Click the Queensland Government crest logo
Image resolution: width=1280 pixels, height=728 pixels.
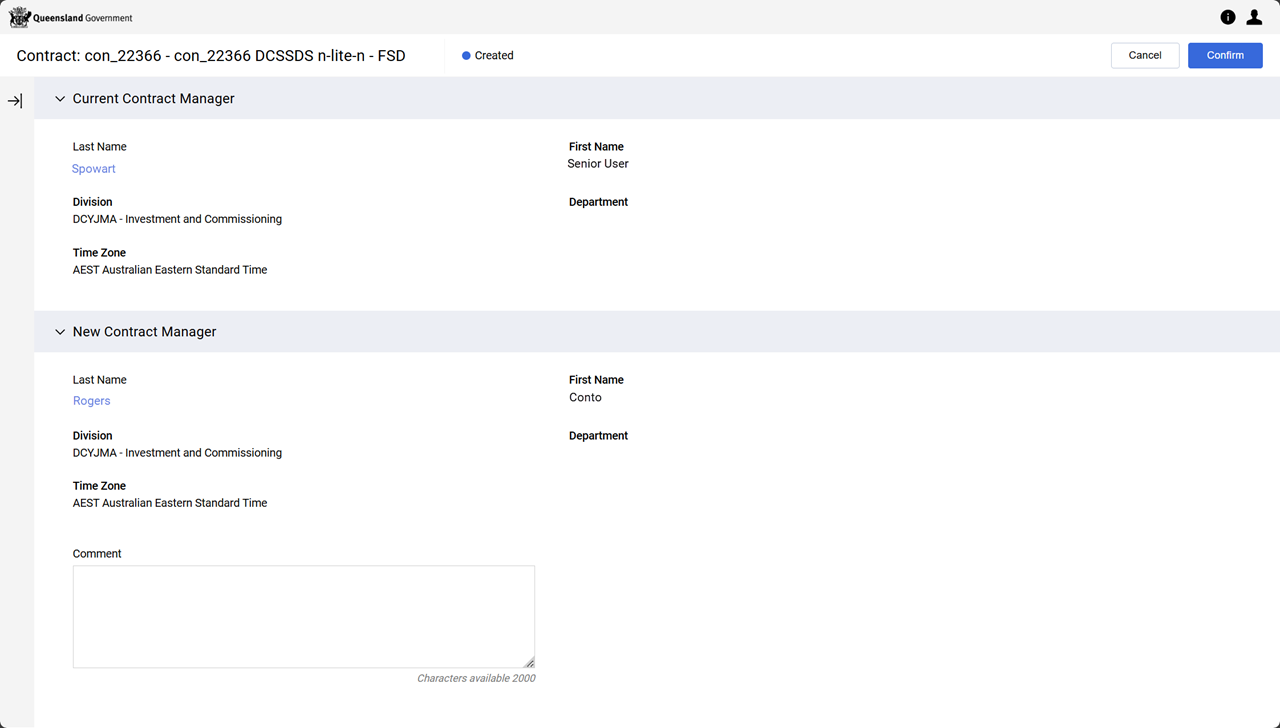point(20,17)
